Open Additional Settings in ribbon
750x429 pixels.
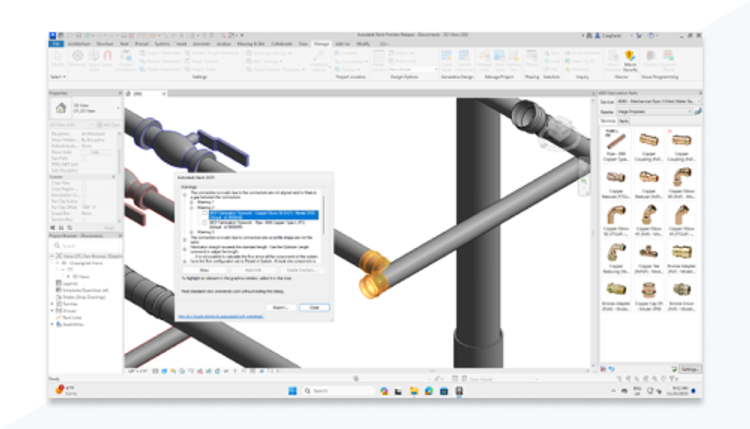click(319, 60)
